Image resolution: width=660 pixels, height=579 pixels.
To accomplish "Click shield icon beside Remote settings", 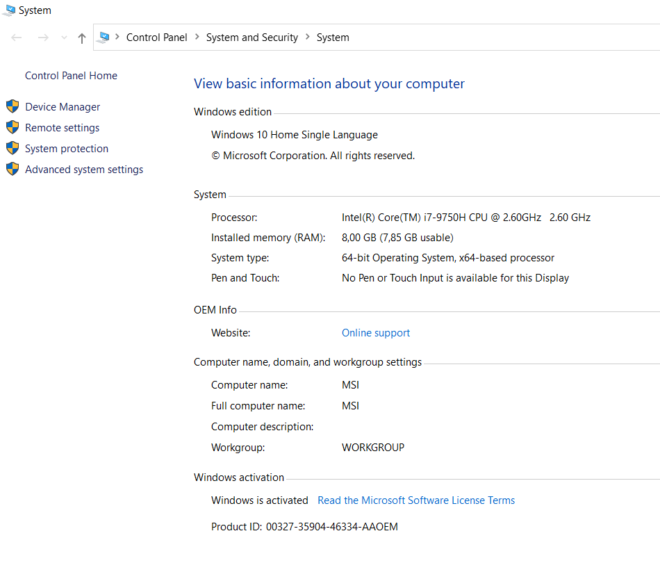I will pos(13,127).
